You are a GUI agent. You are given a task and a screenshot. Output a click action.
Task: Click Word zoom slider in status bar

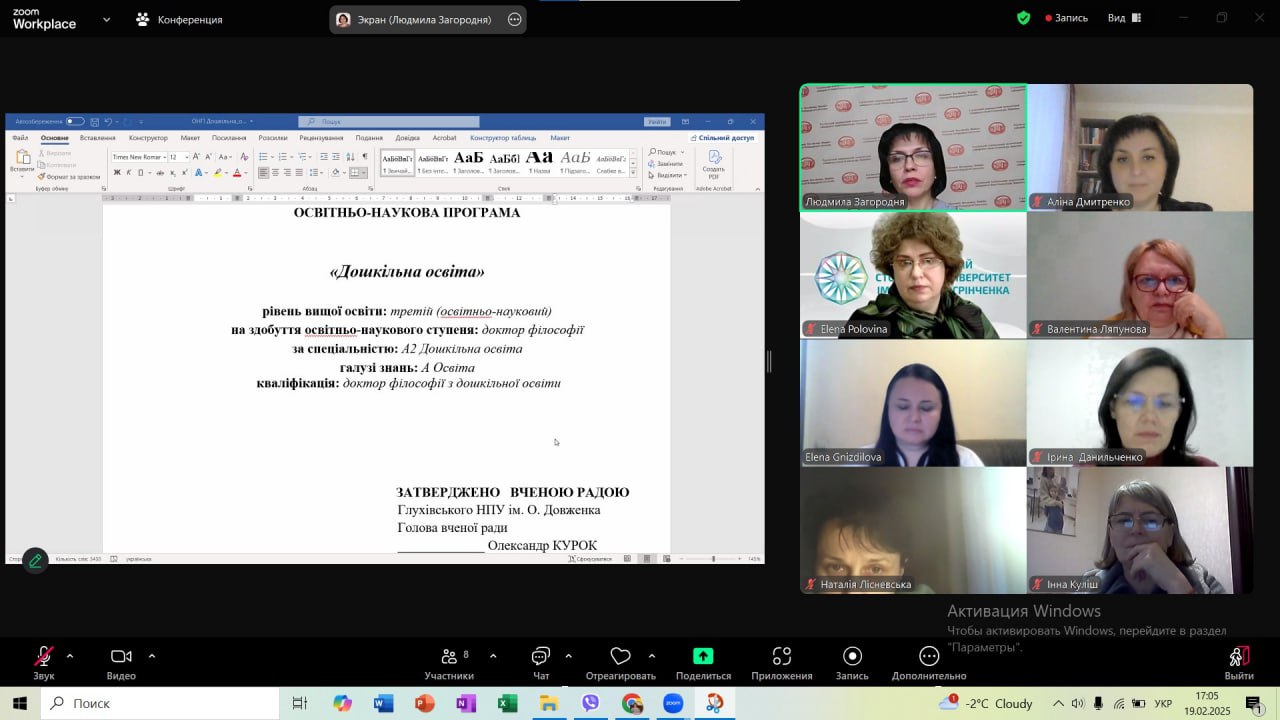711,559
